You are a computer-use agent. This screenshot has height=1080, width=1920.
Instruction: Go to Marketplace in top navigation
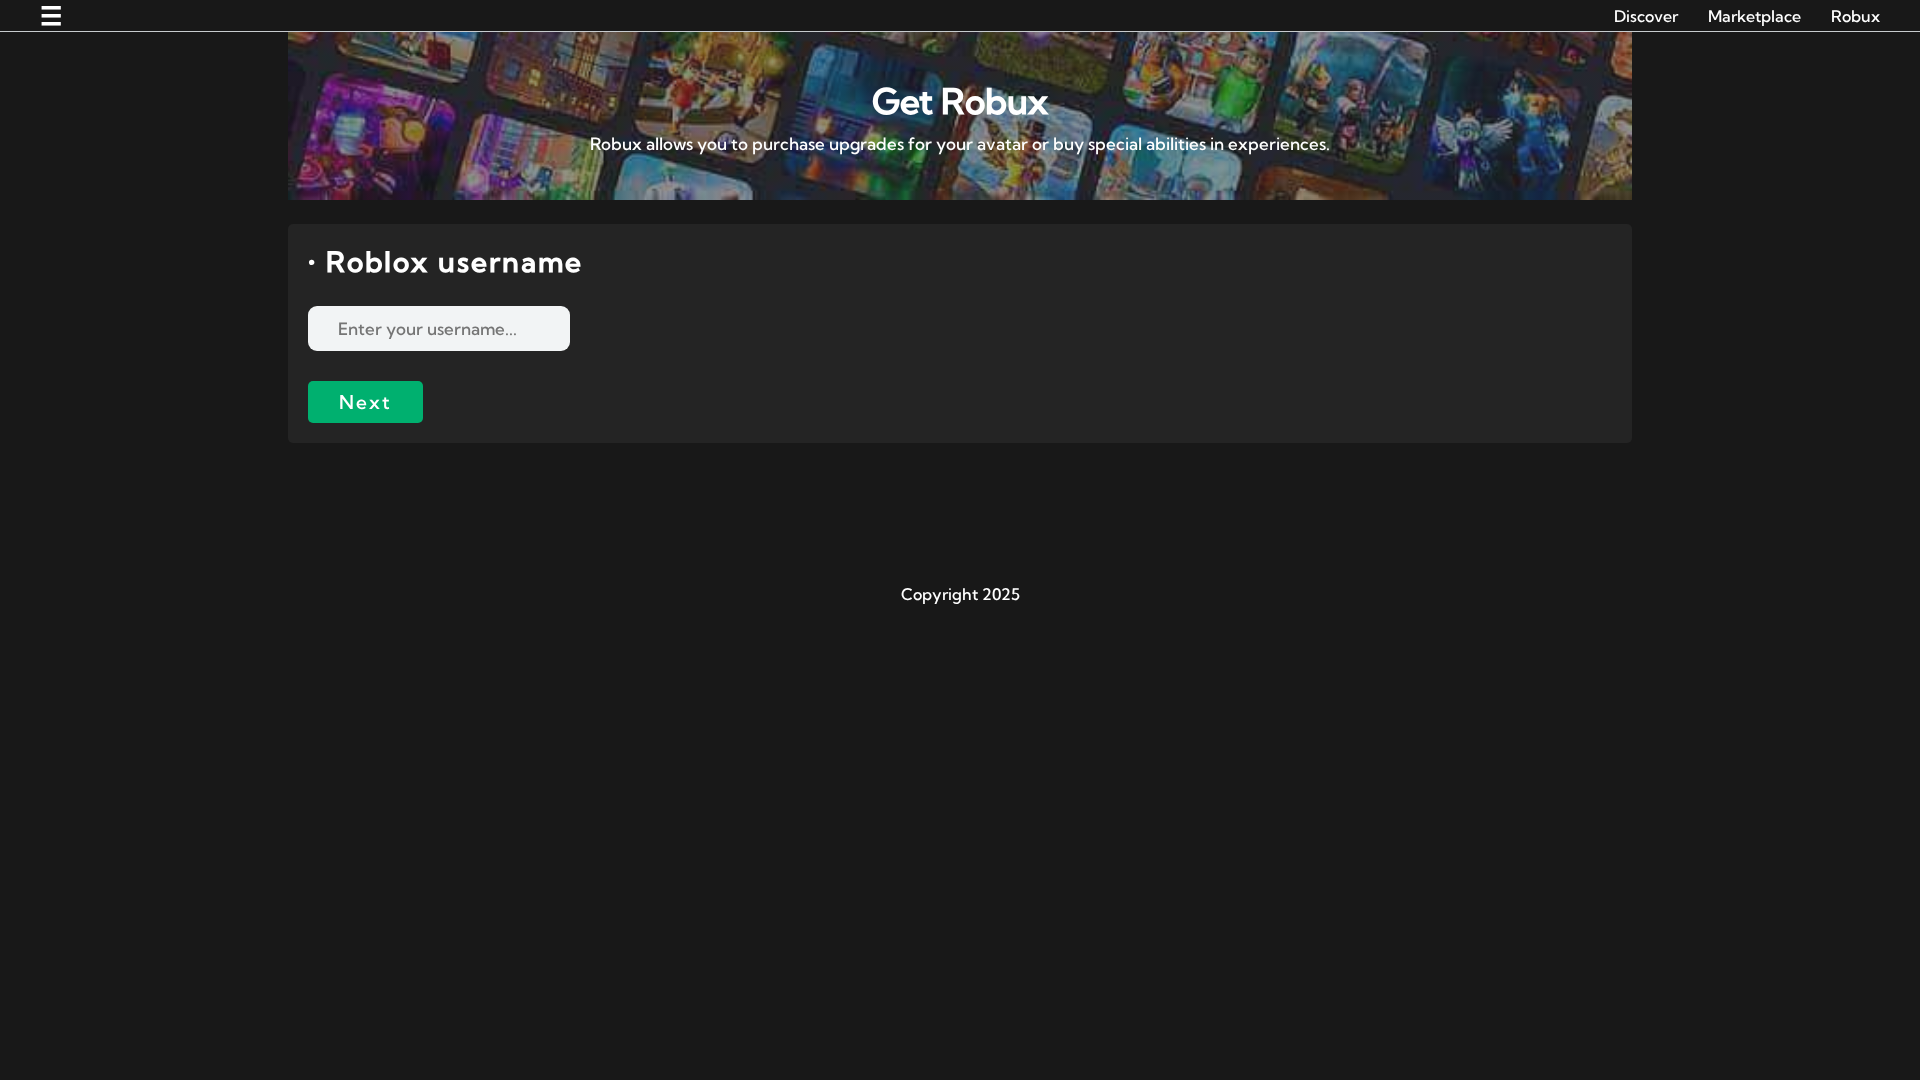[1753, 16]
